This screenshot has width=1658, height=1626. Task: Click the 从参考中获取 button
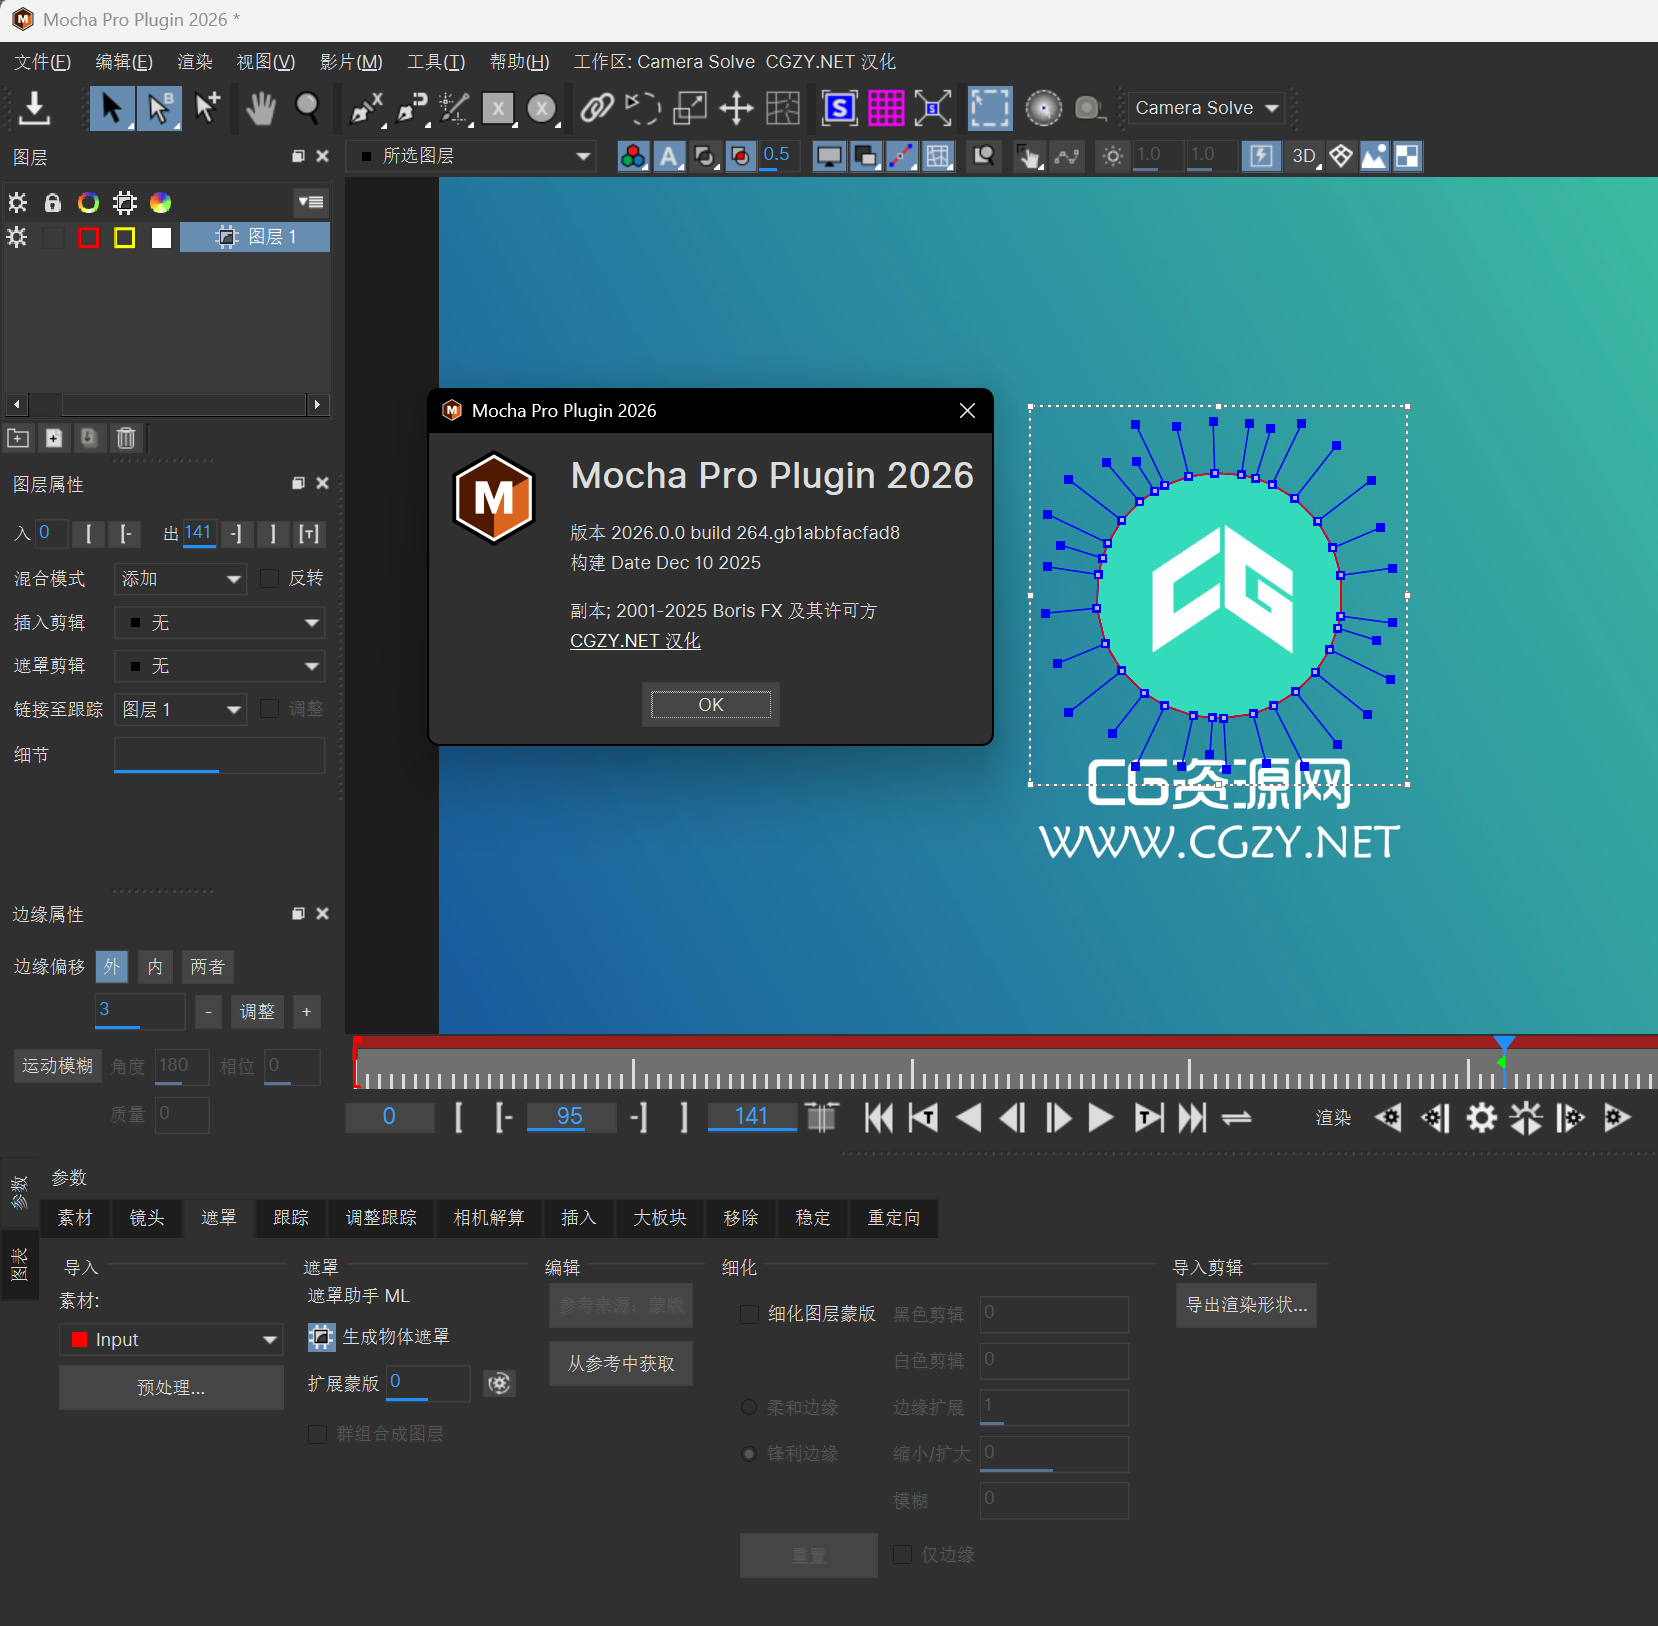click(621, 1364)
